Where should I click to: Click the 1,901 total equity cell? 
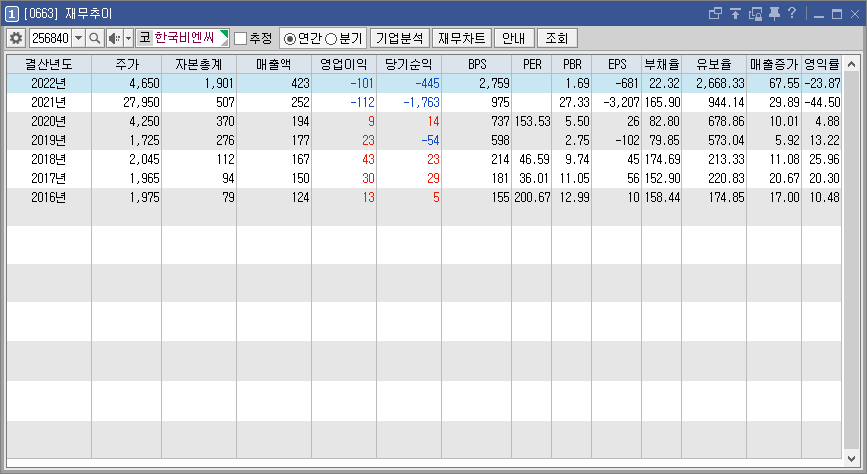199,84
